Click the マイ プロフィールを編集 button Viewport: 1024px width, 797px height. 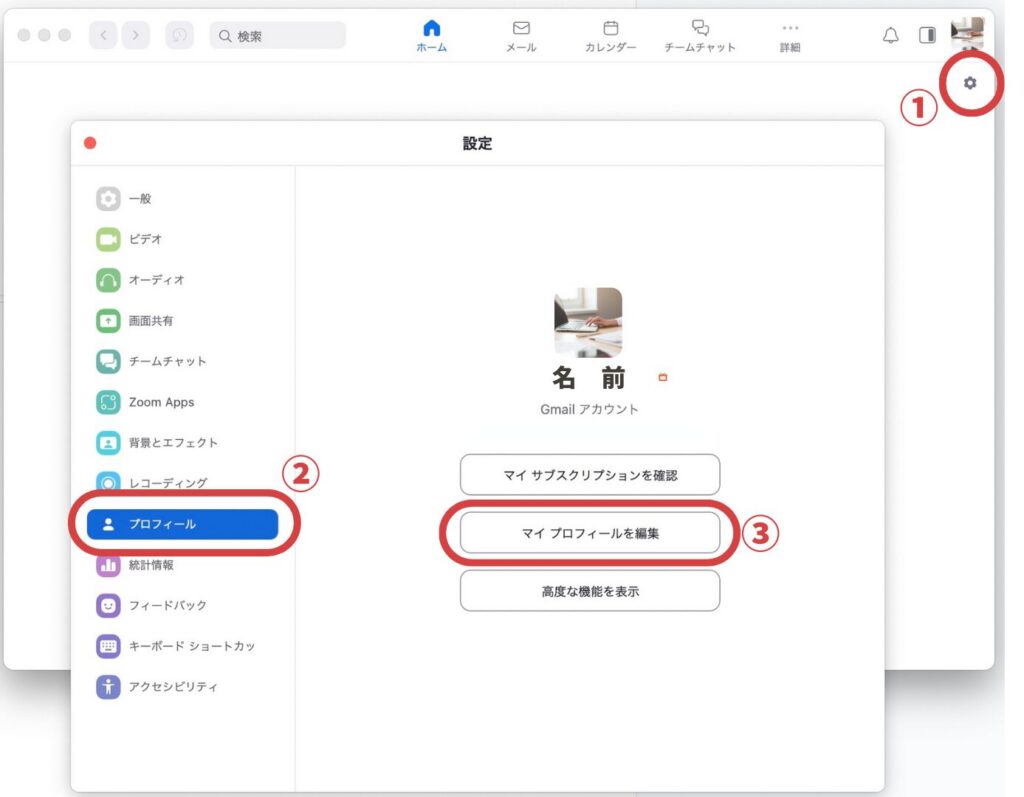pos(590,533)
